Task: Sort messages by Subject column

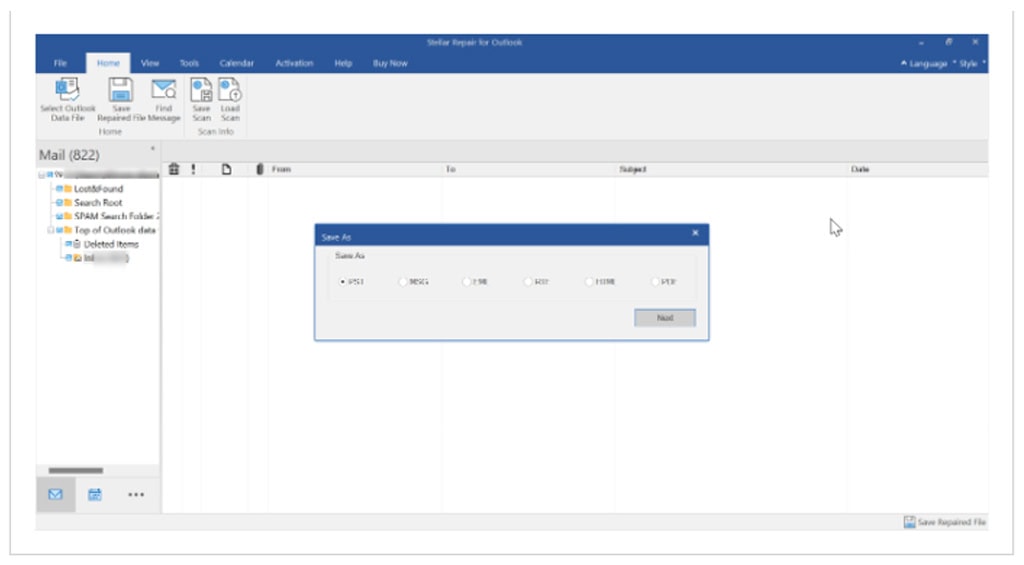Action: click(632, 169)
